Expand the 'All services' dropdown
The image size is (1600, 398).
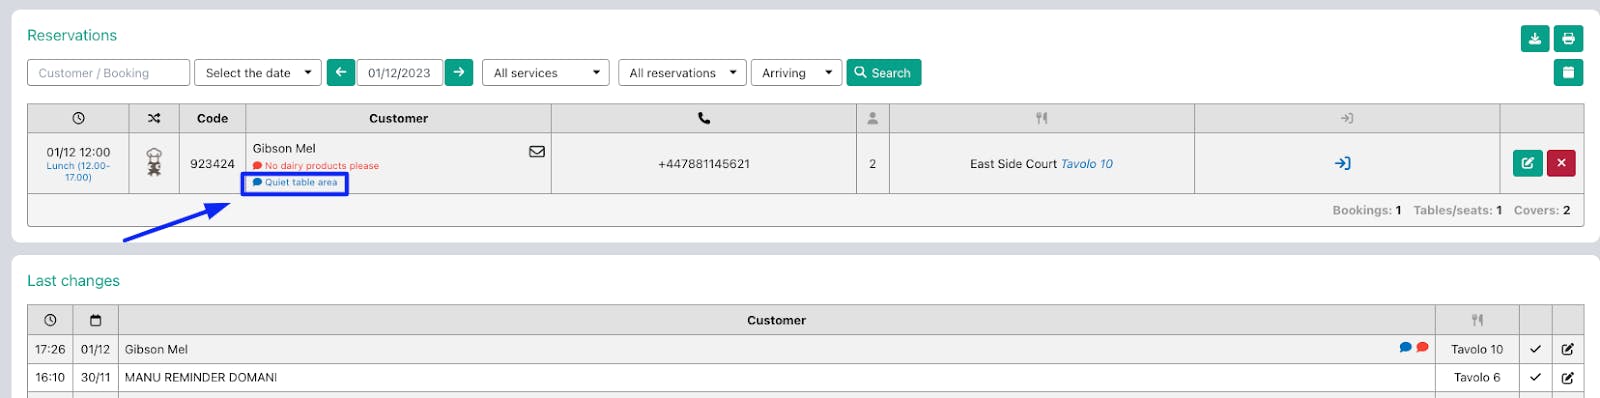tap(546, 73)
